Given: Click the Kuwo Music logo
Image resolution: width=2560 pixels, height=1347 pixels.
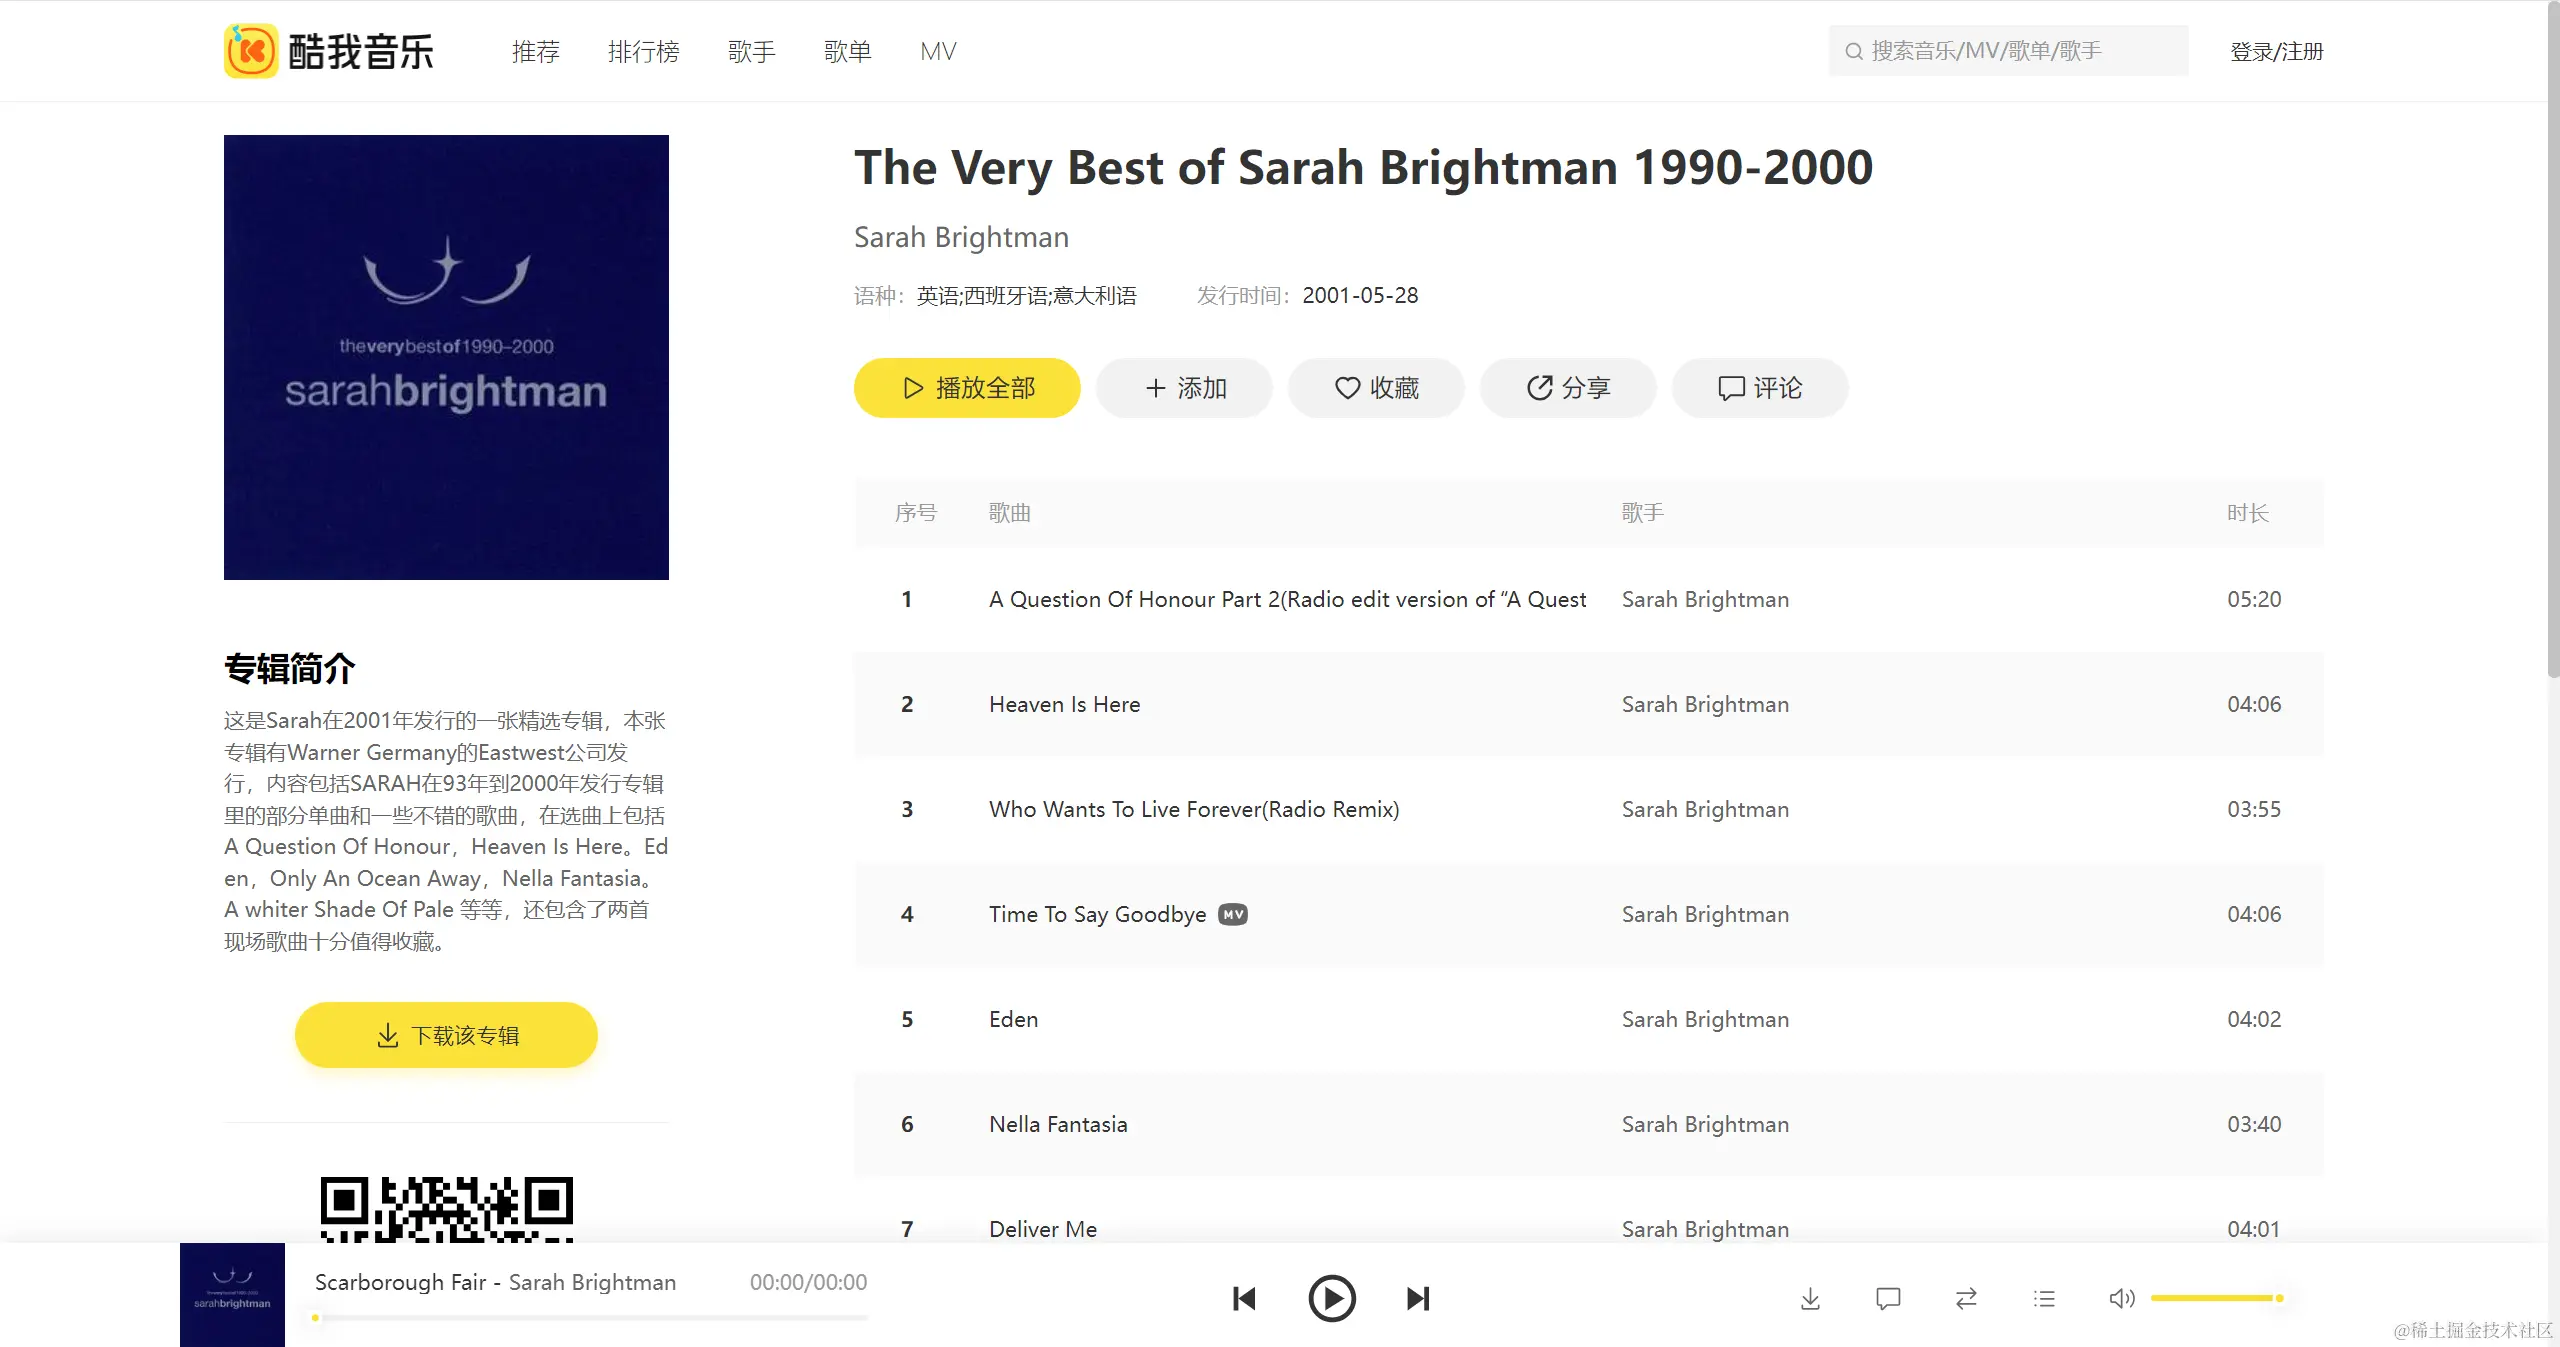Looking at the screenshot, I should [x=329, y=51].
